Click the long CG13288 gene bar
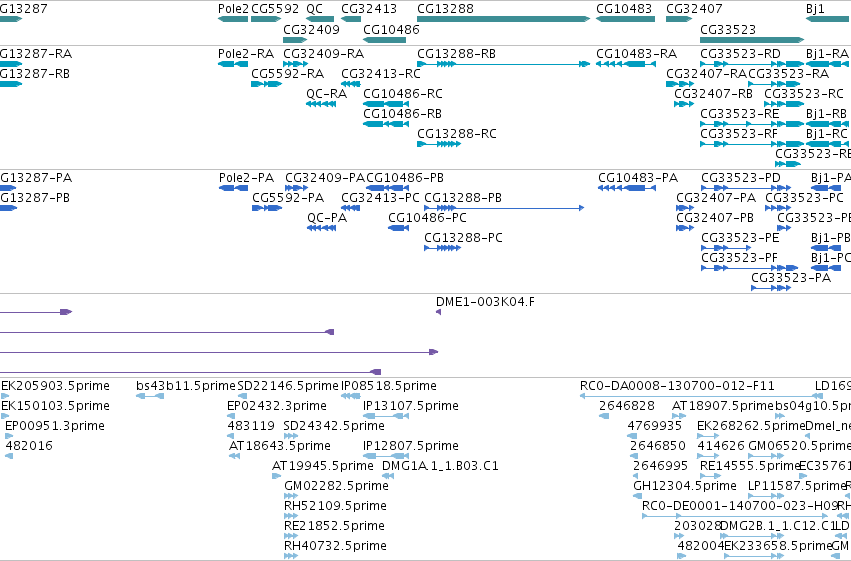The image size is (851, 561). tap(503, 19)
